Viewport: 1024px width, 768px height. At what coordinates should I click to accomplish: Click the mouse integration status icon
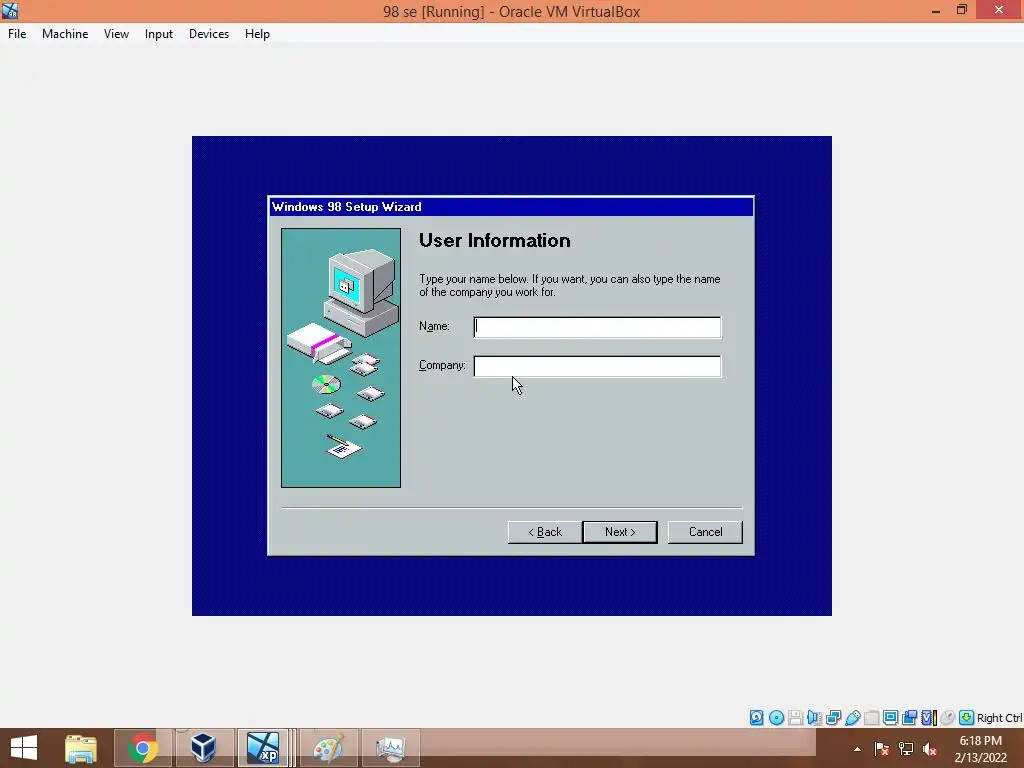pos(948,718)
